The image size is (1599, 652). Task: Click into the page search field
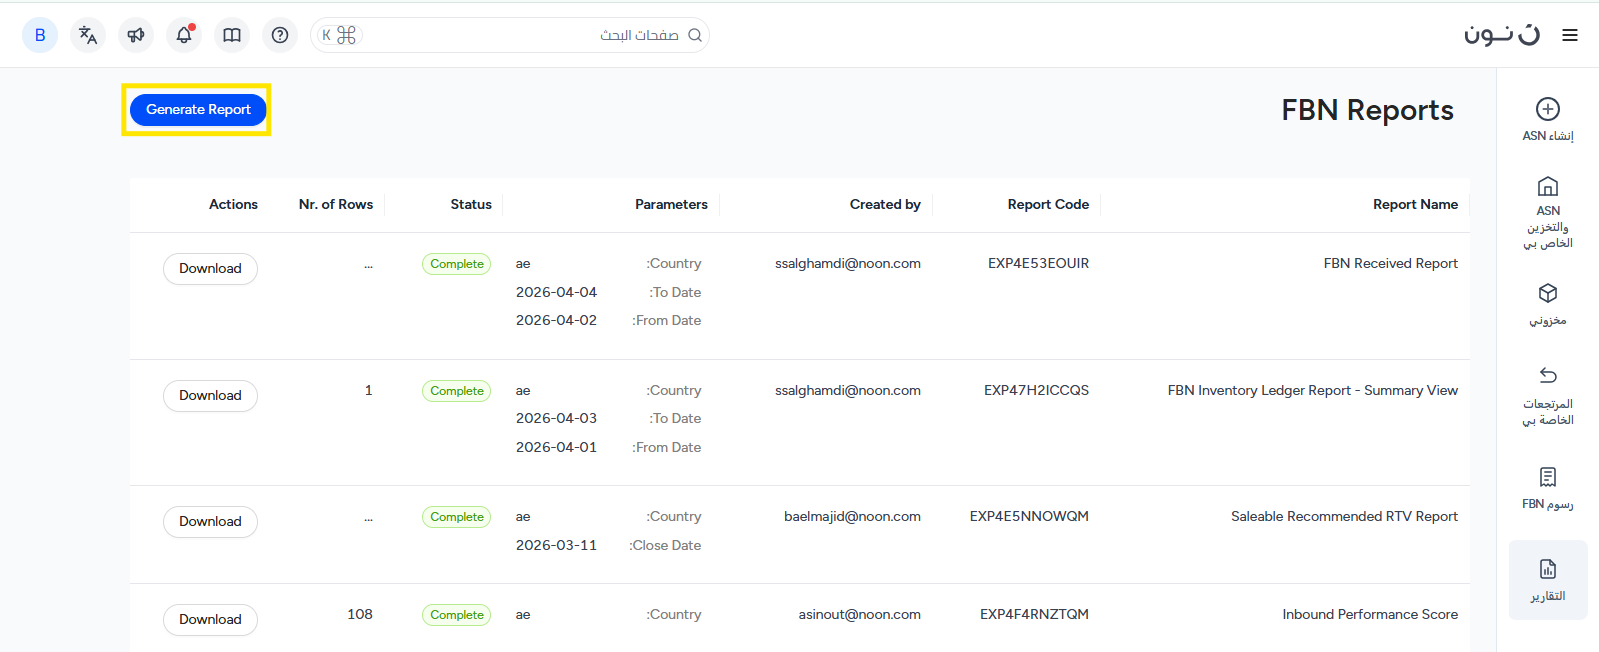tap(520, 35)
